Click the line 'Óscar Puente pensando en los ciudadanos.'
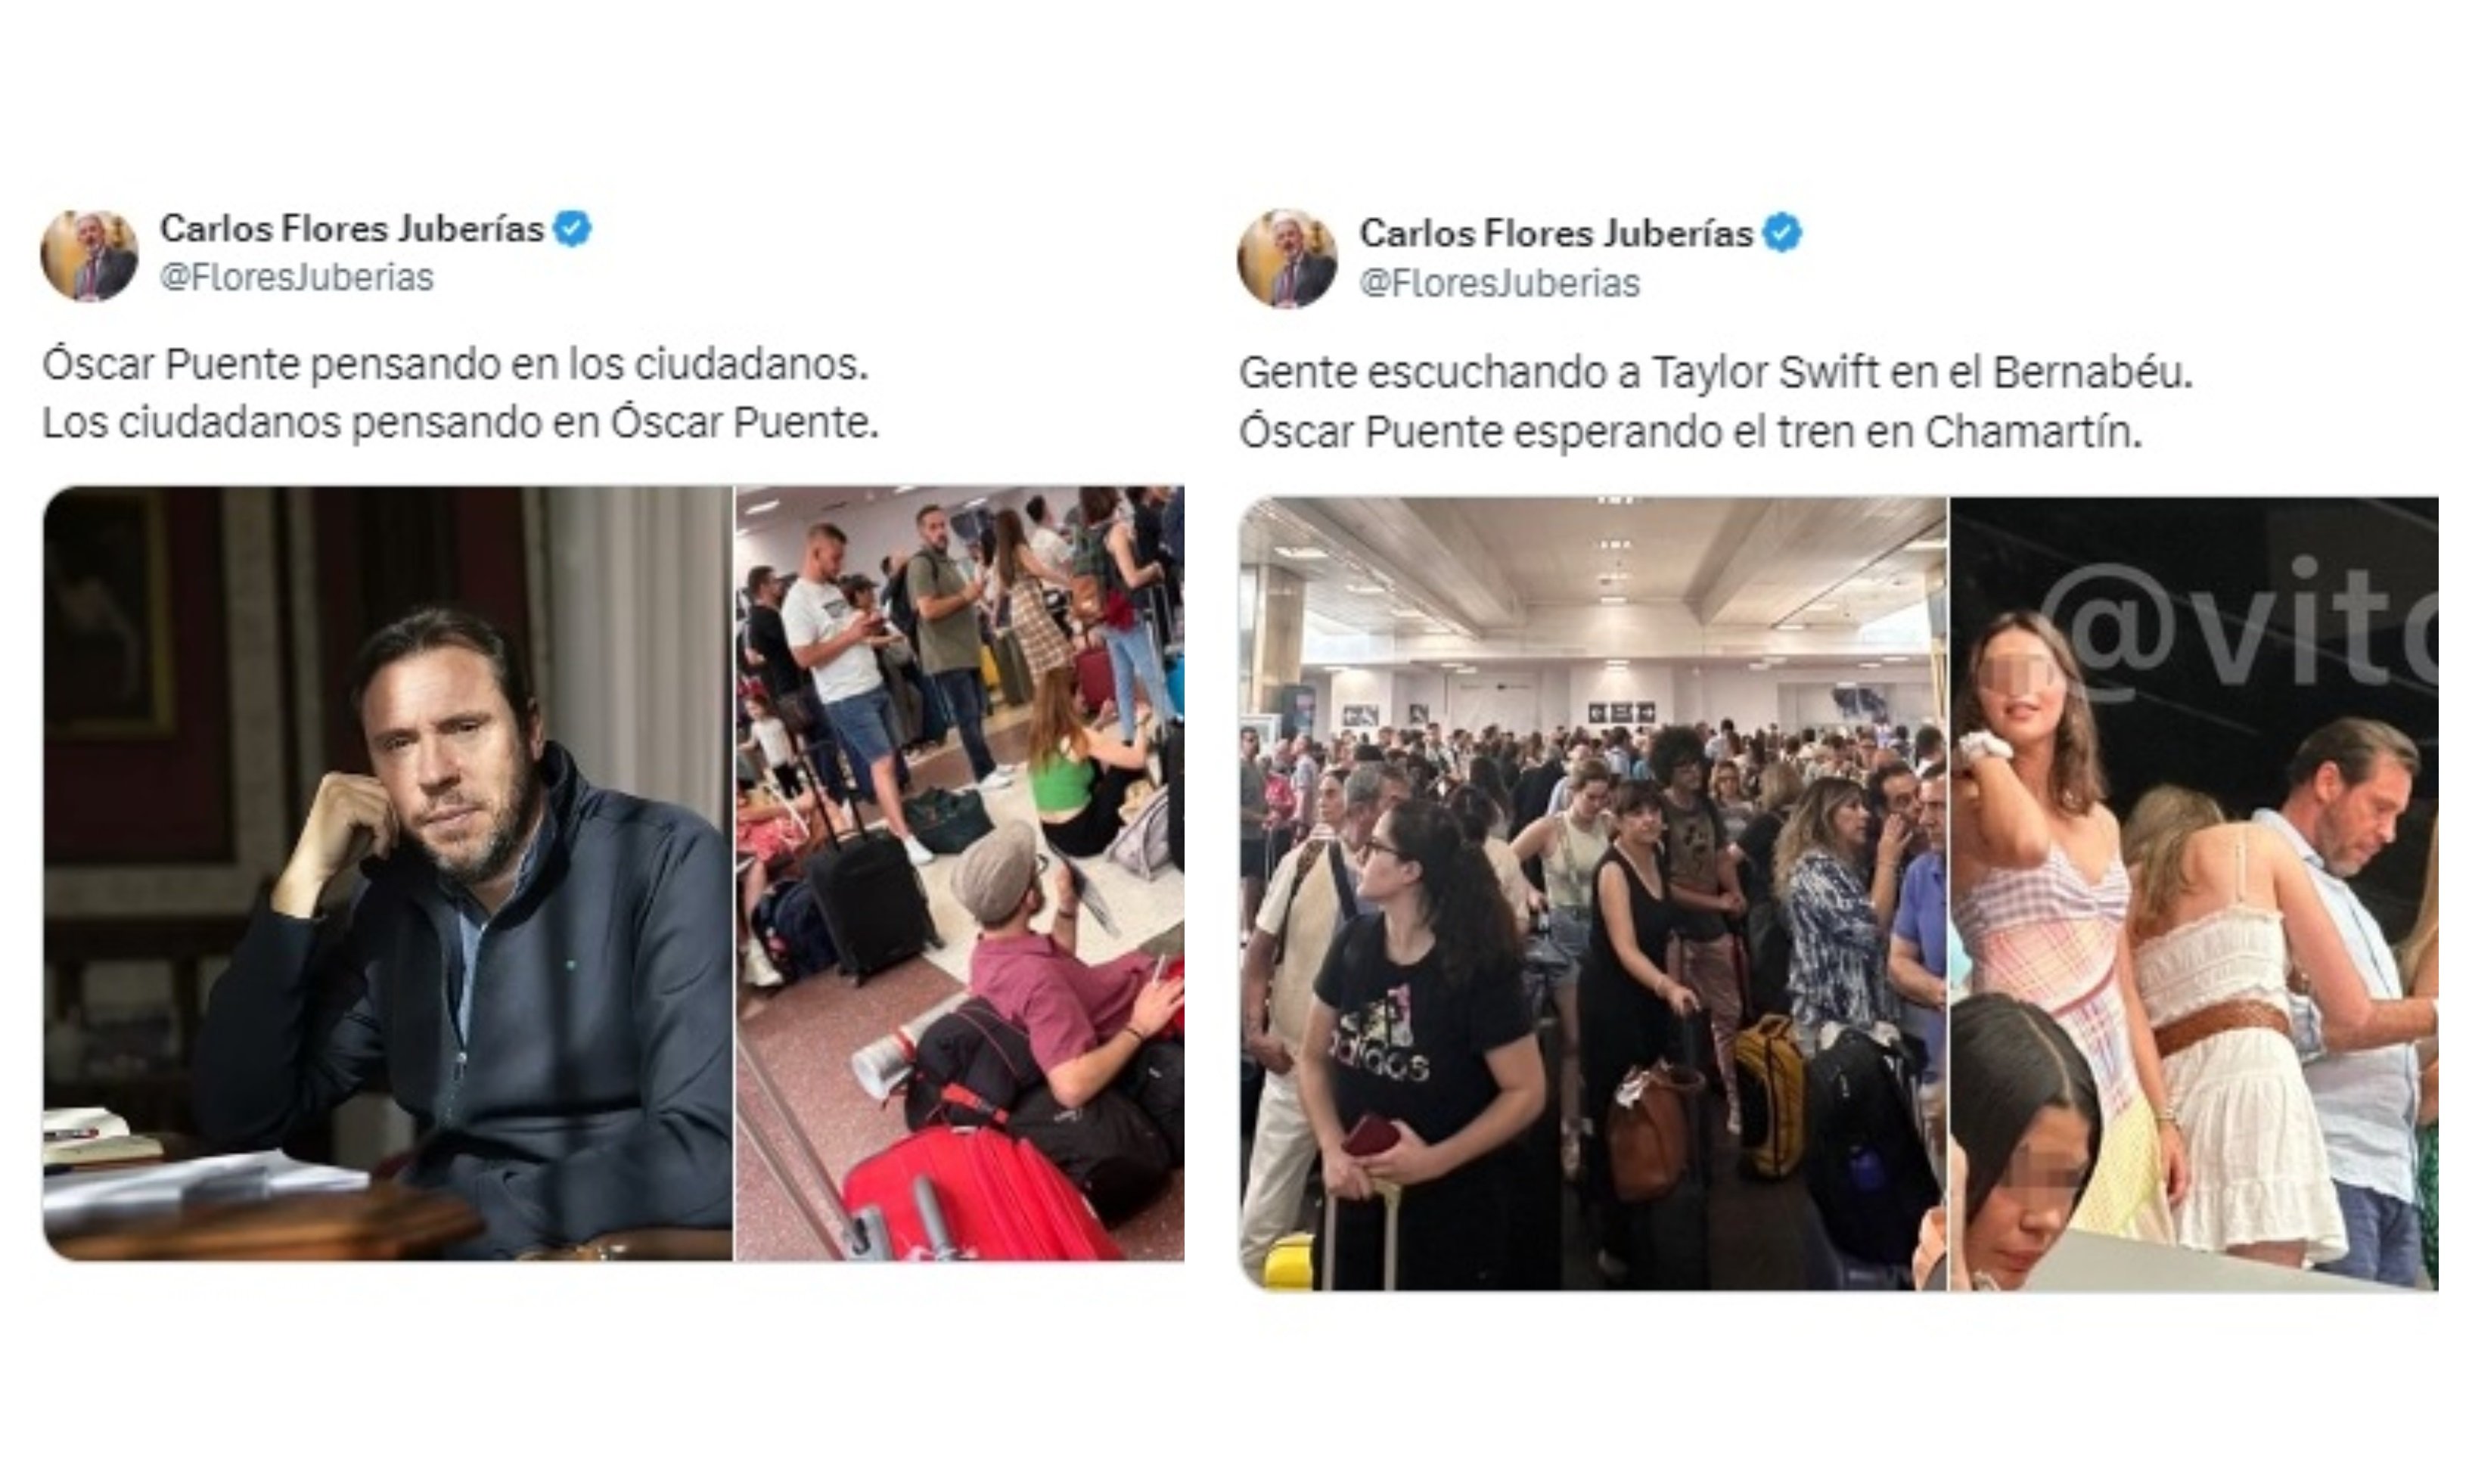2469x1484 pixels. [x=455, y=365]
